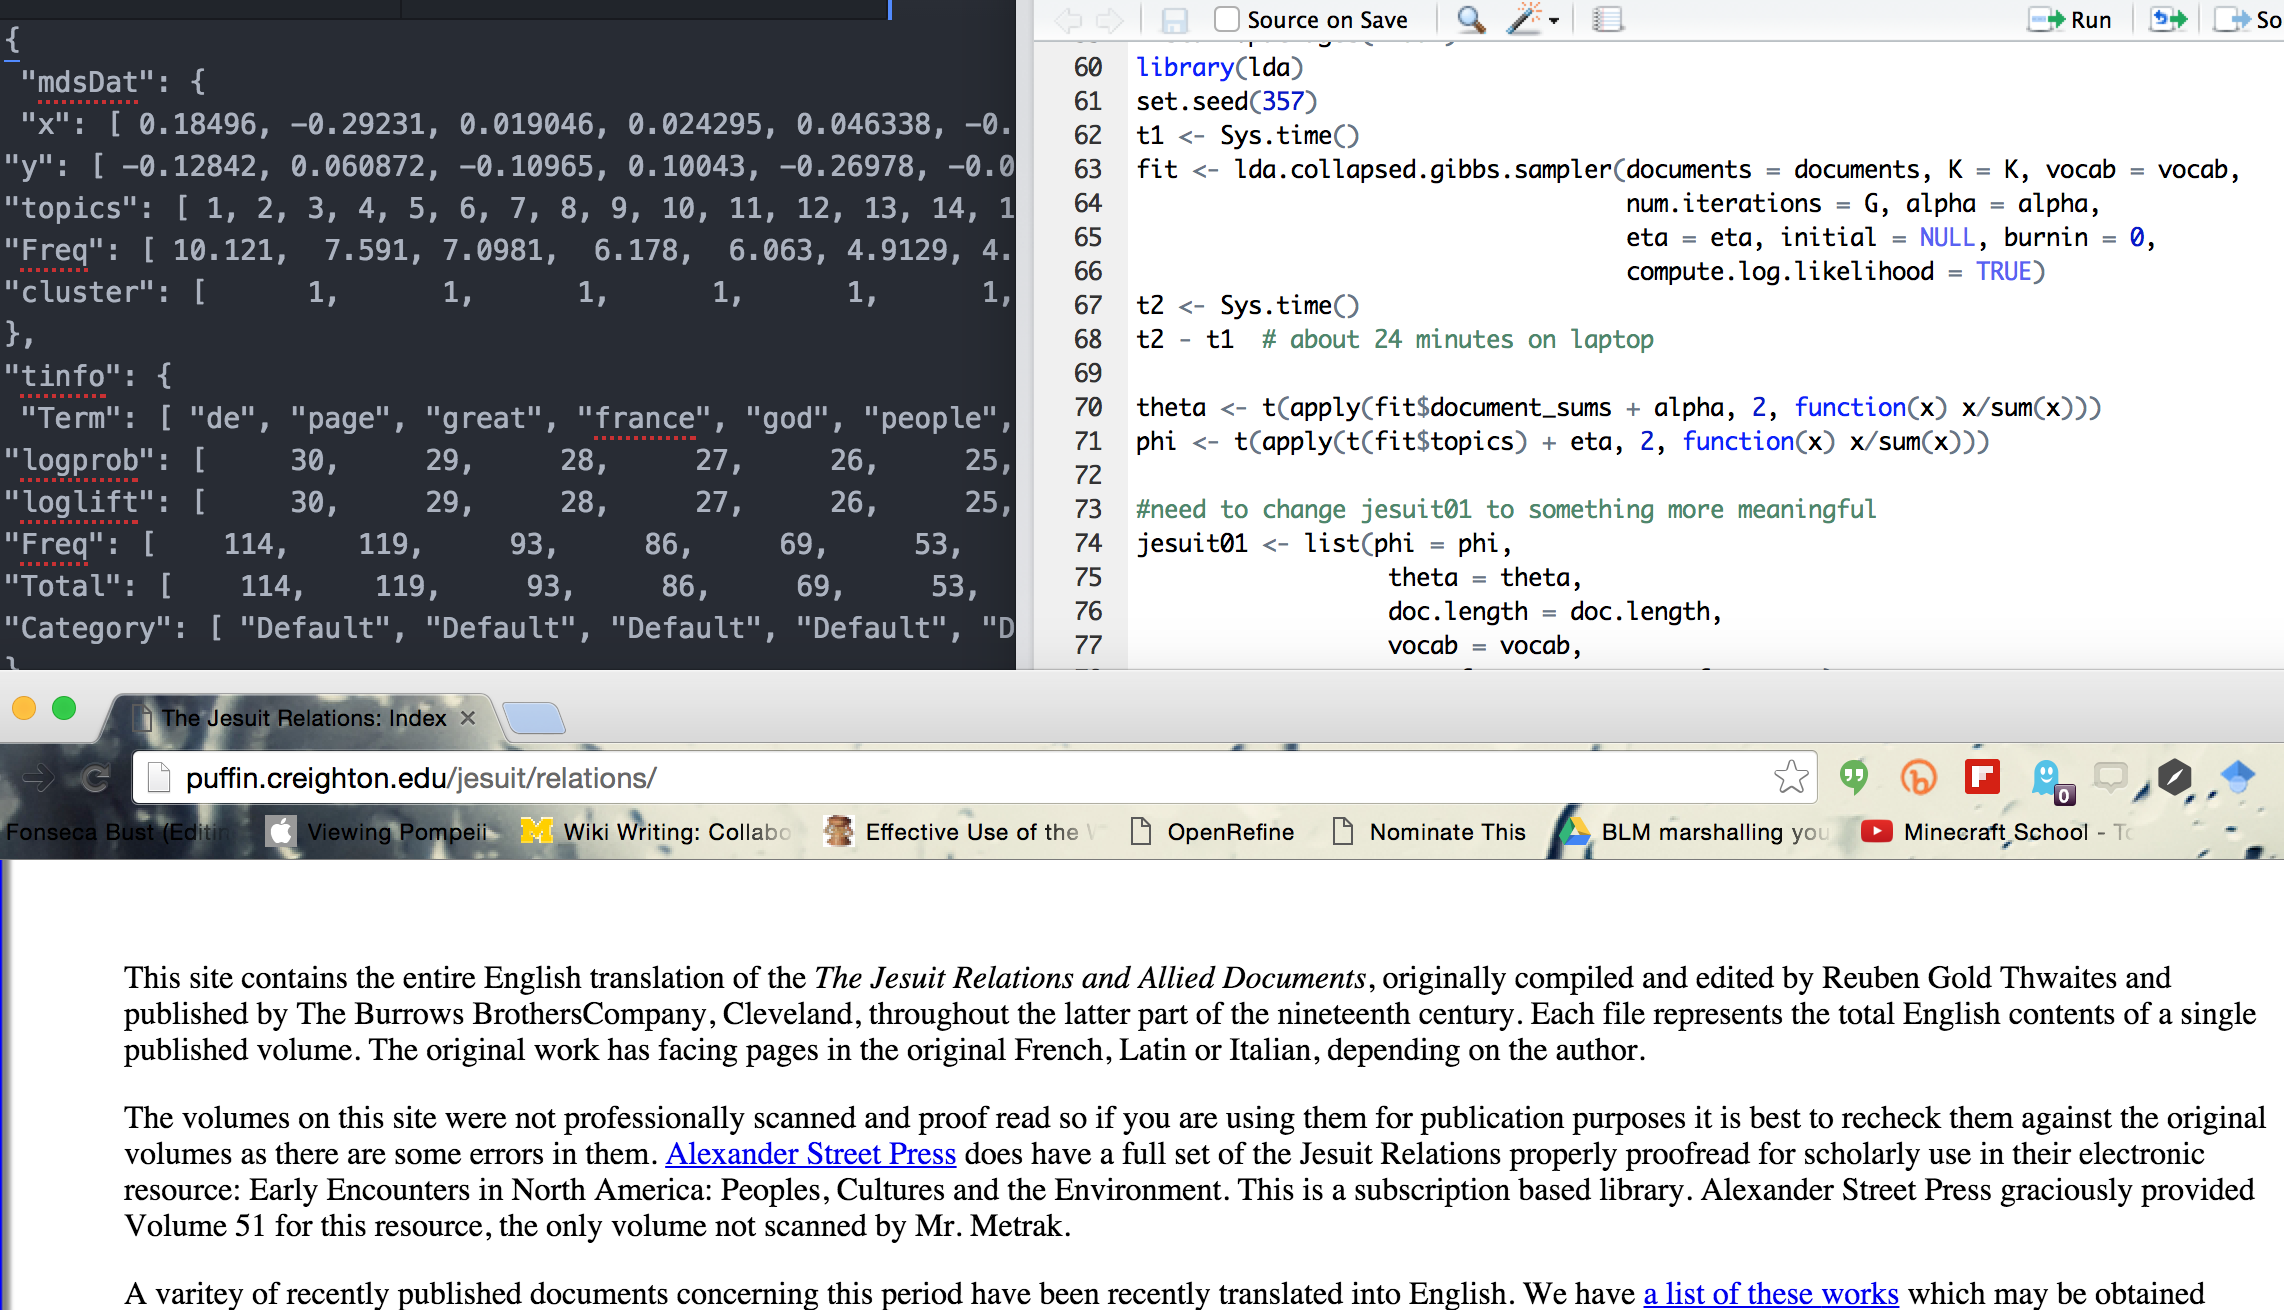Click the Find/Replace magnifier icon
Image resolution: width=2284 pixels, height=1310 pixels.
click(1470, 19)
